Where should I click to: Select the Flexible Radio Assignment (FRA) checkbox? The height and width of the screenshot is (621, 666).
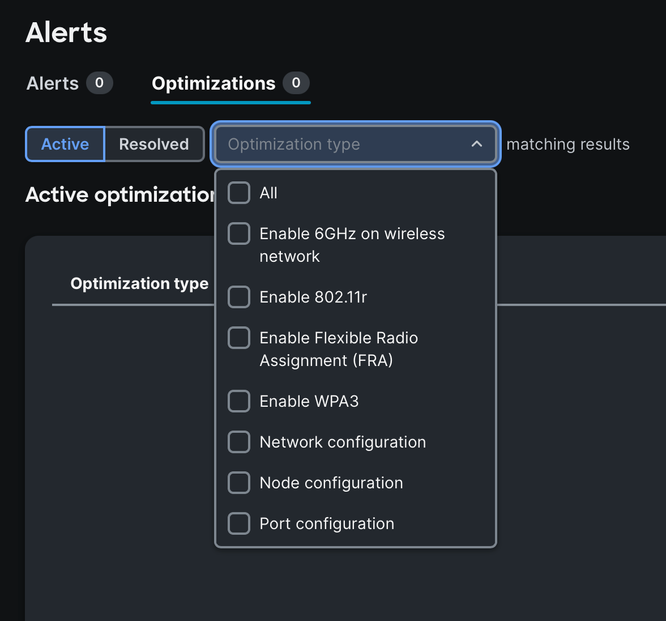[x=239, y=338]
